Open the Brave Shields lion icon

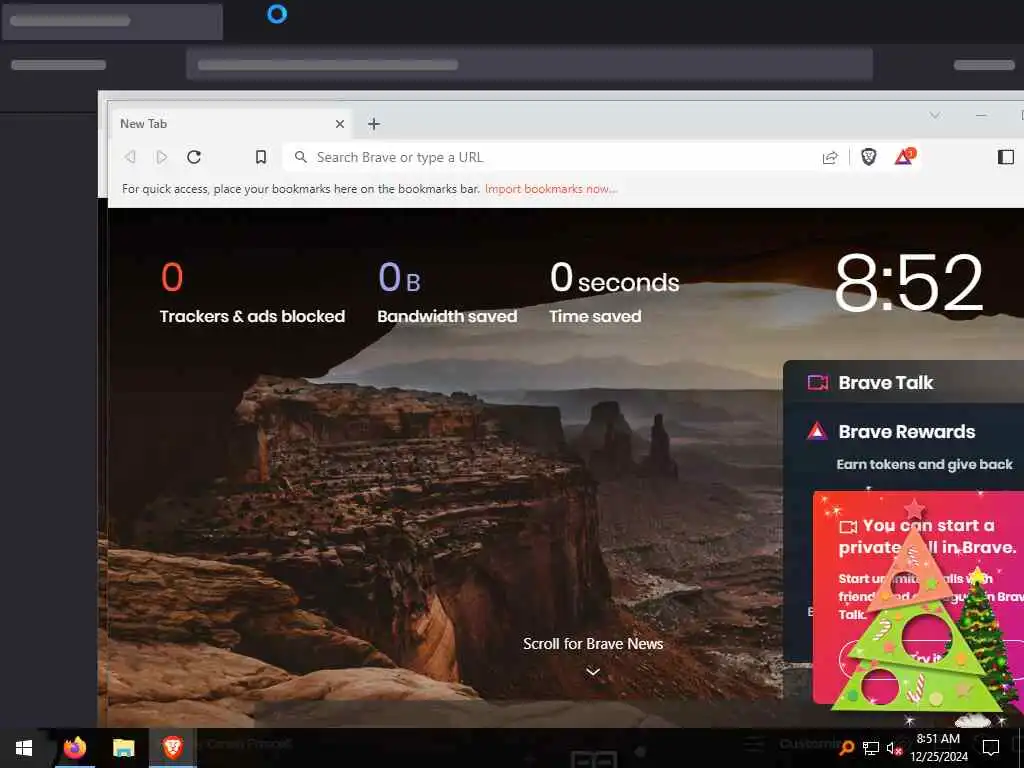(869, 157)
